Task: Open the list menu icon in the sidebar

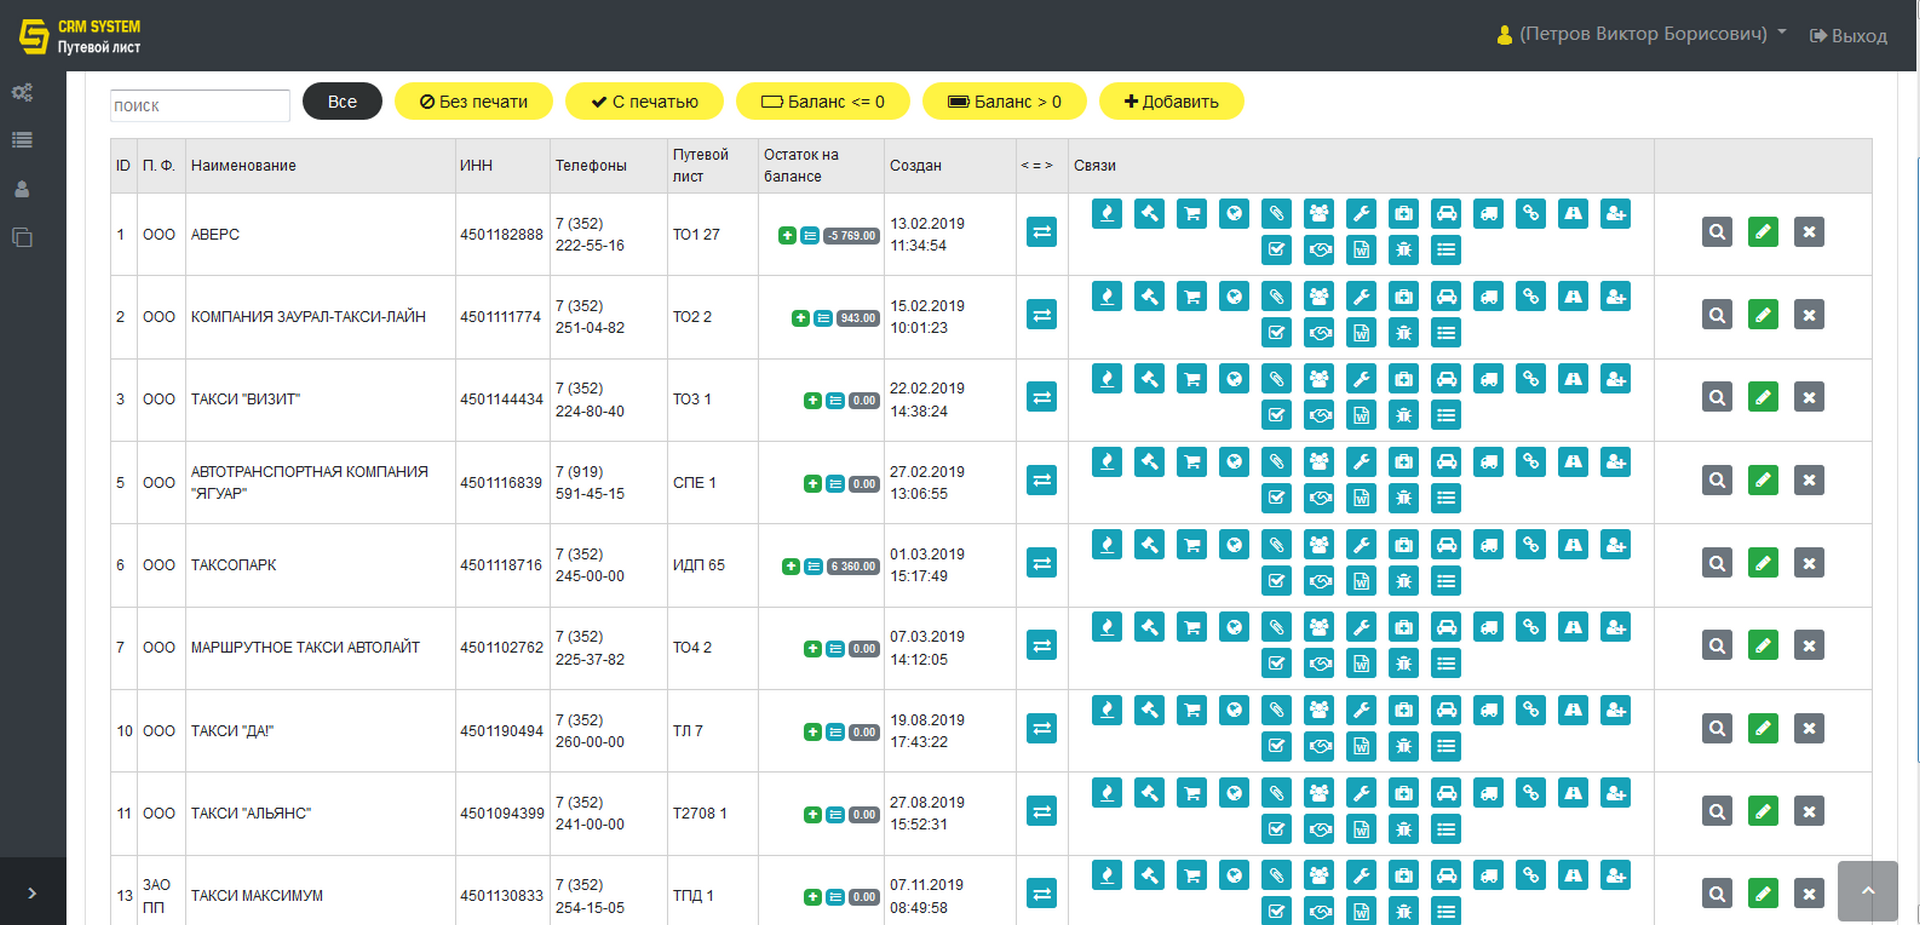Action: 22,140
